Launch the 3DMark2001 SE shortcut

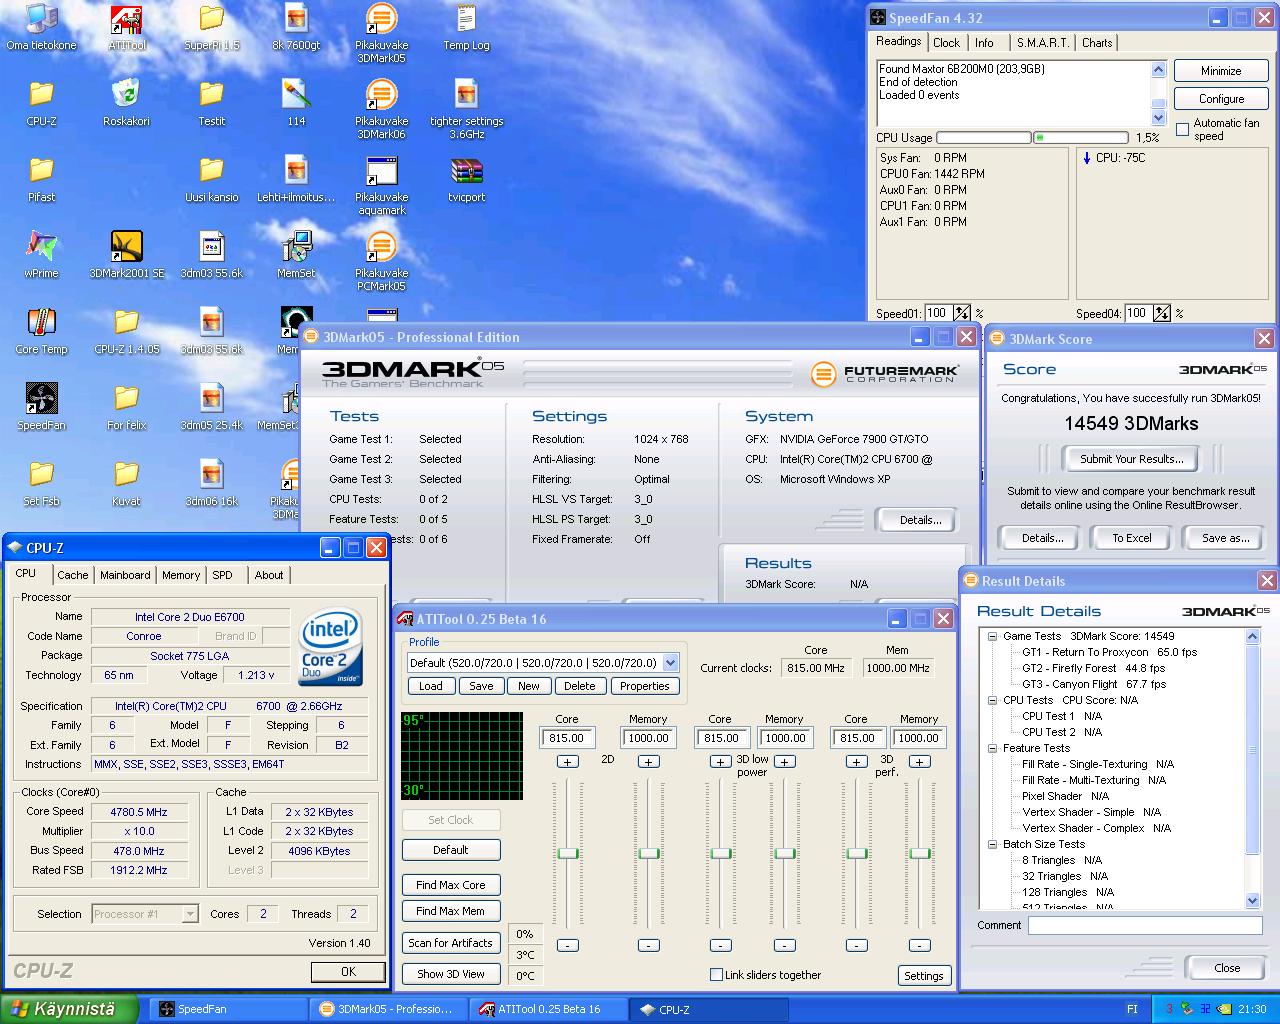point(126,256)
